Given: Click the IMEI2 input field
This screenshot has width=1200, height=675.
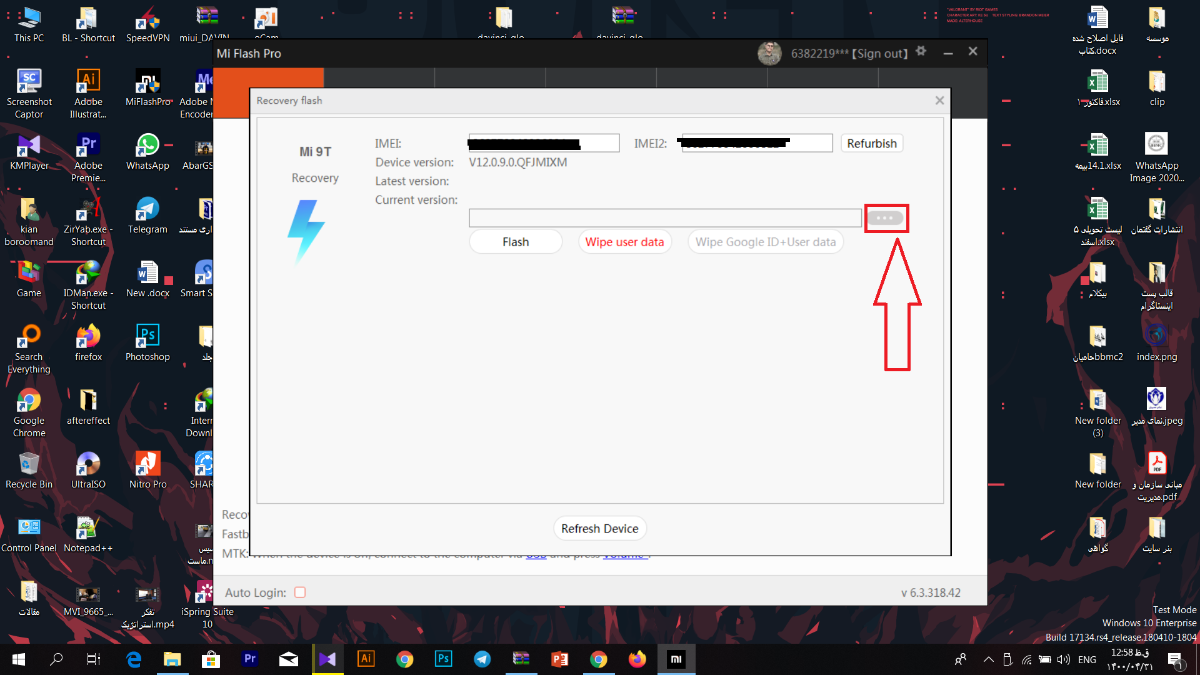Looking at the screenshot, I should point(757,143).
